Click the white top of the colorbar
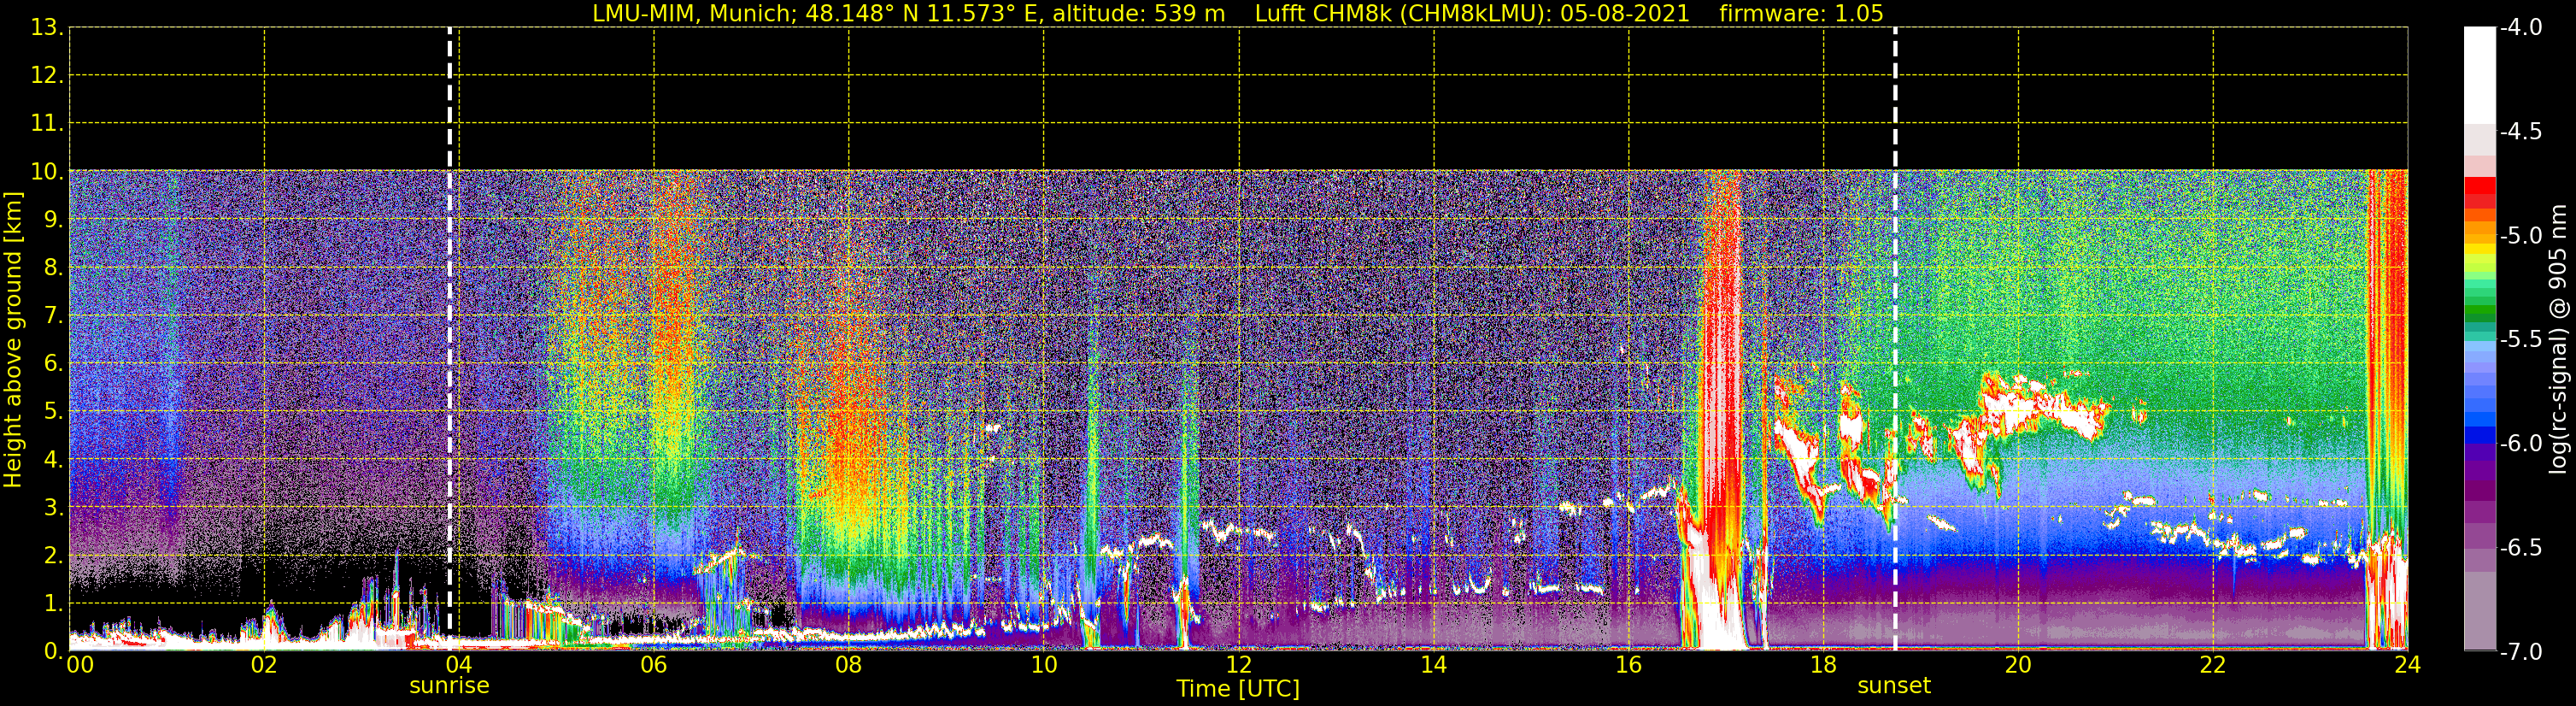 2479,75
